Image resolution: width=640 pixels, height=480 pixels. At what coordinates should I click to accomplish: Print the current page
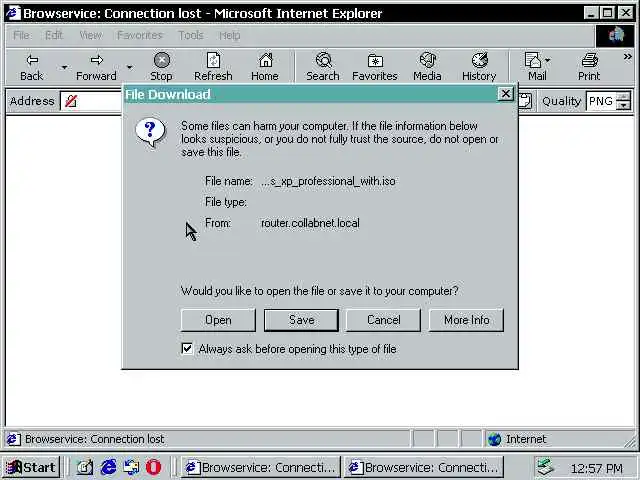[589, 67]
